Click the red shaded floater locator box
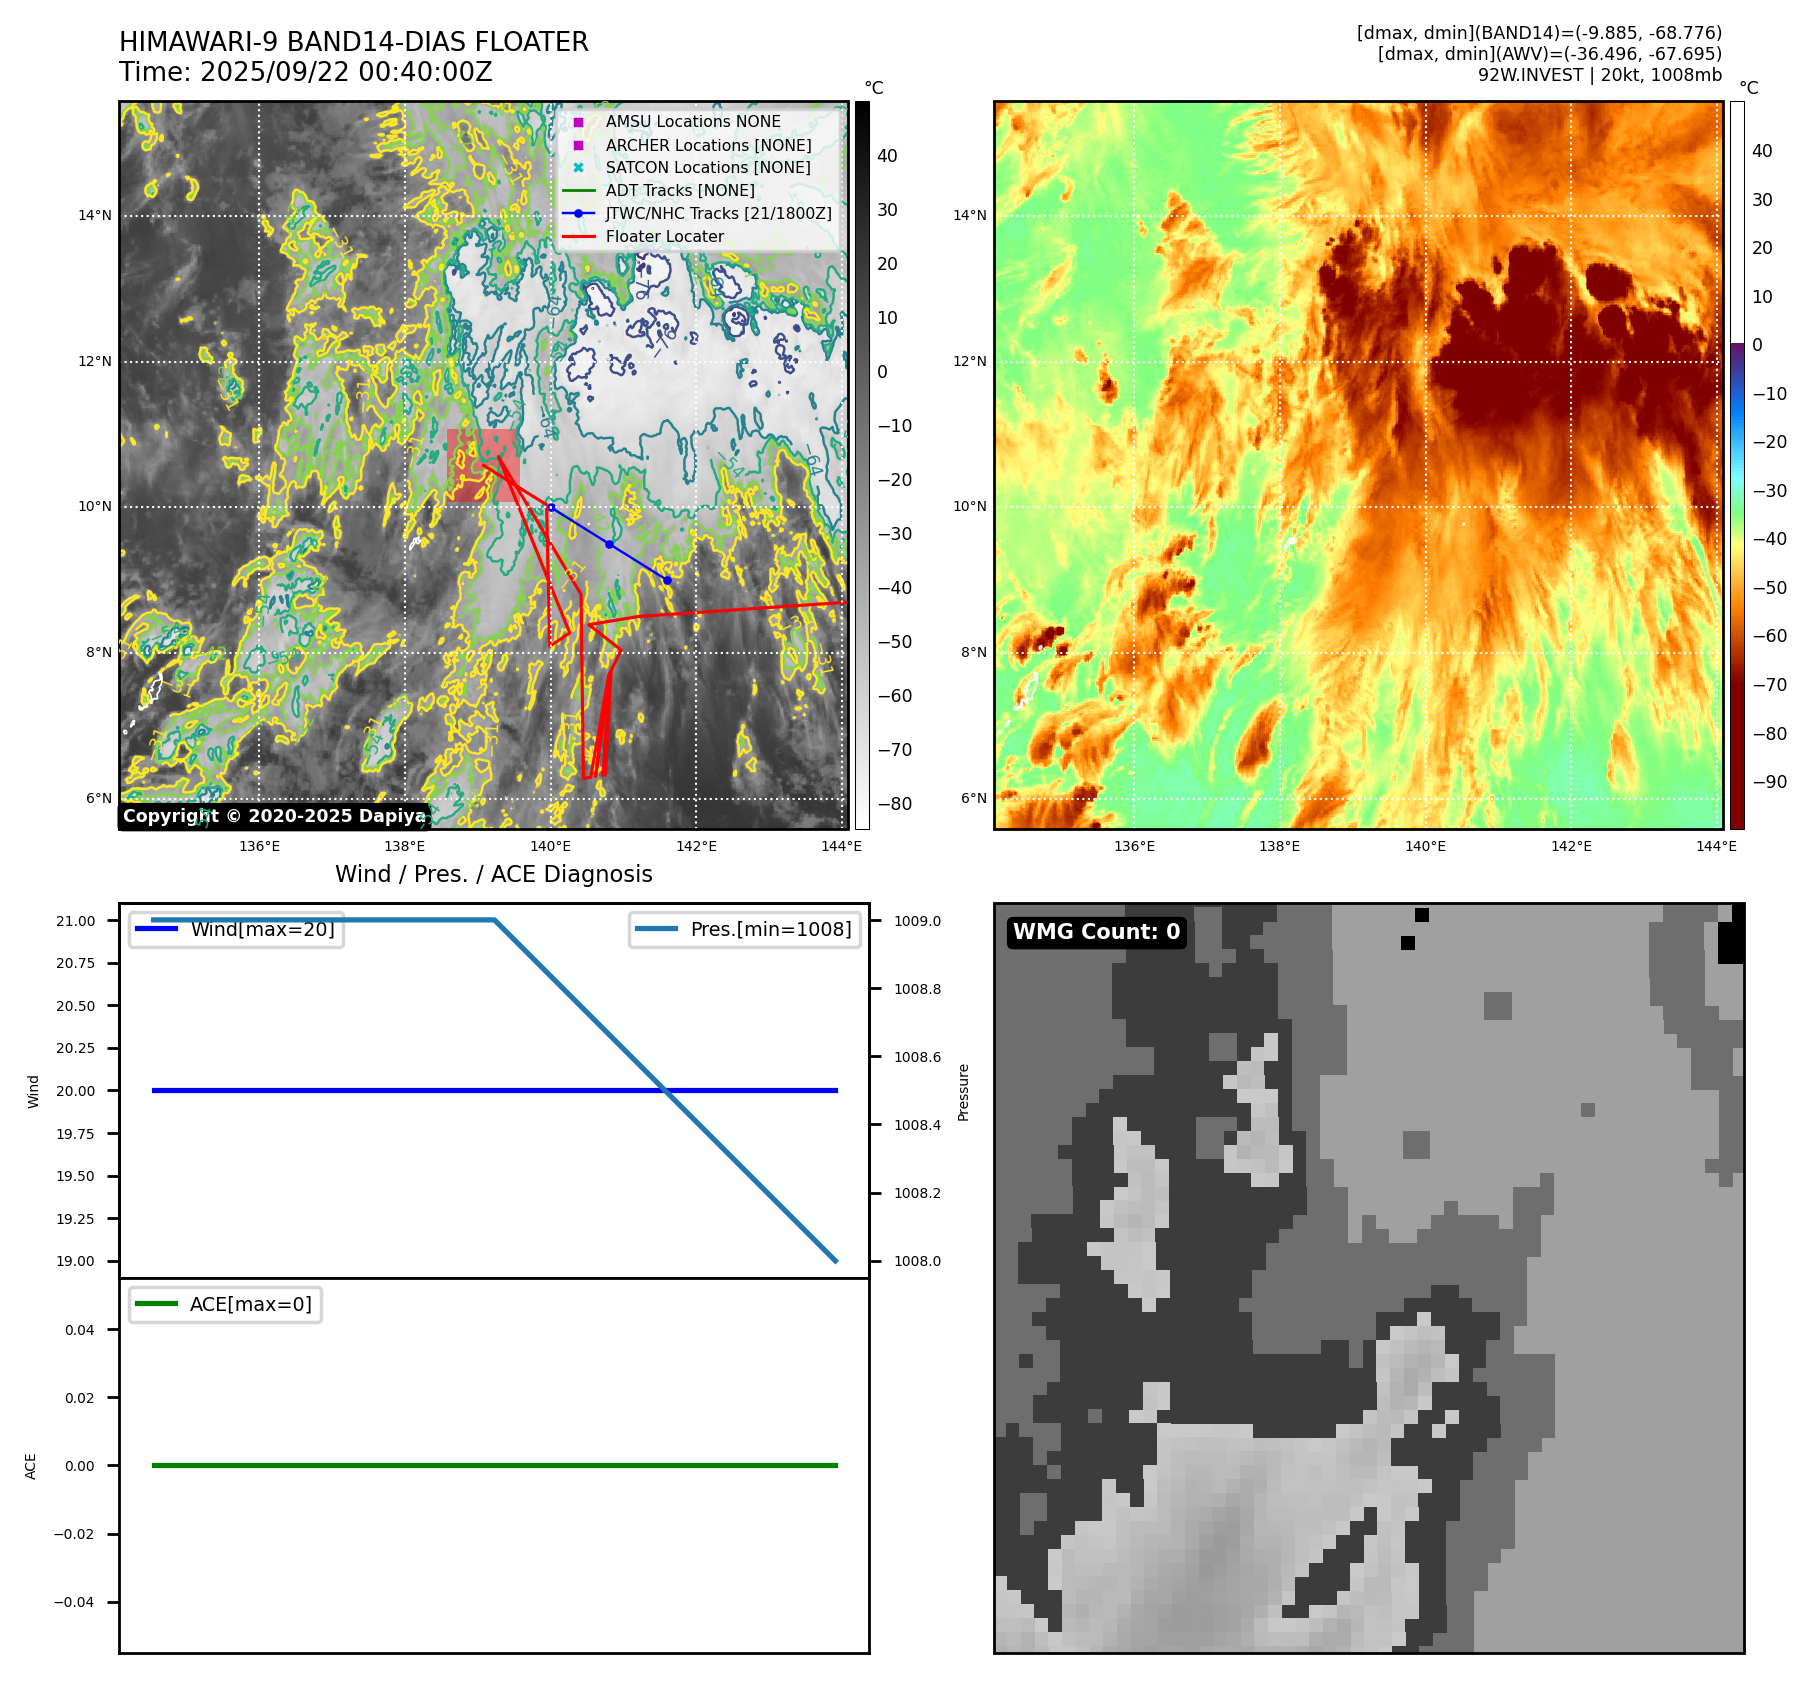 click(x=483, y=465)
